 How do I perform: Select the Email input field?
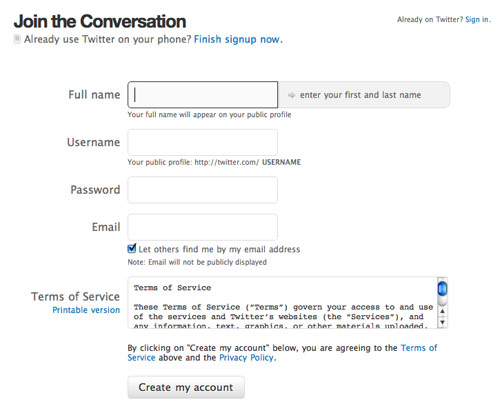(x=202, y=227)
